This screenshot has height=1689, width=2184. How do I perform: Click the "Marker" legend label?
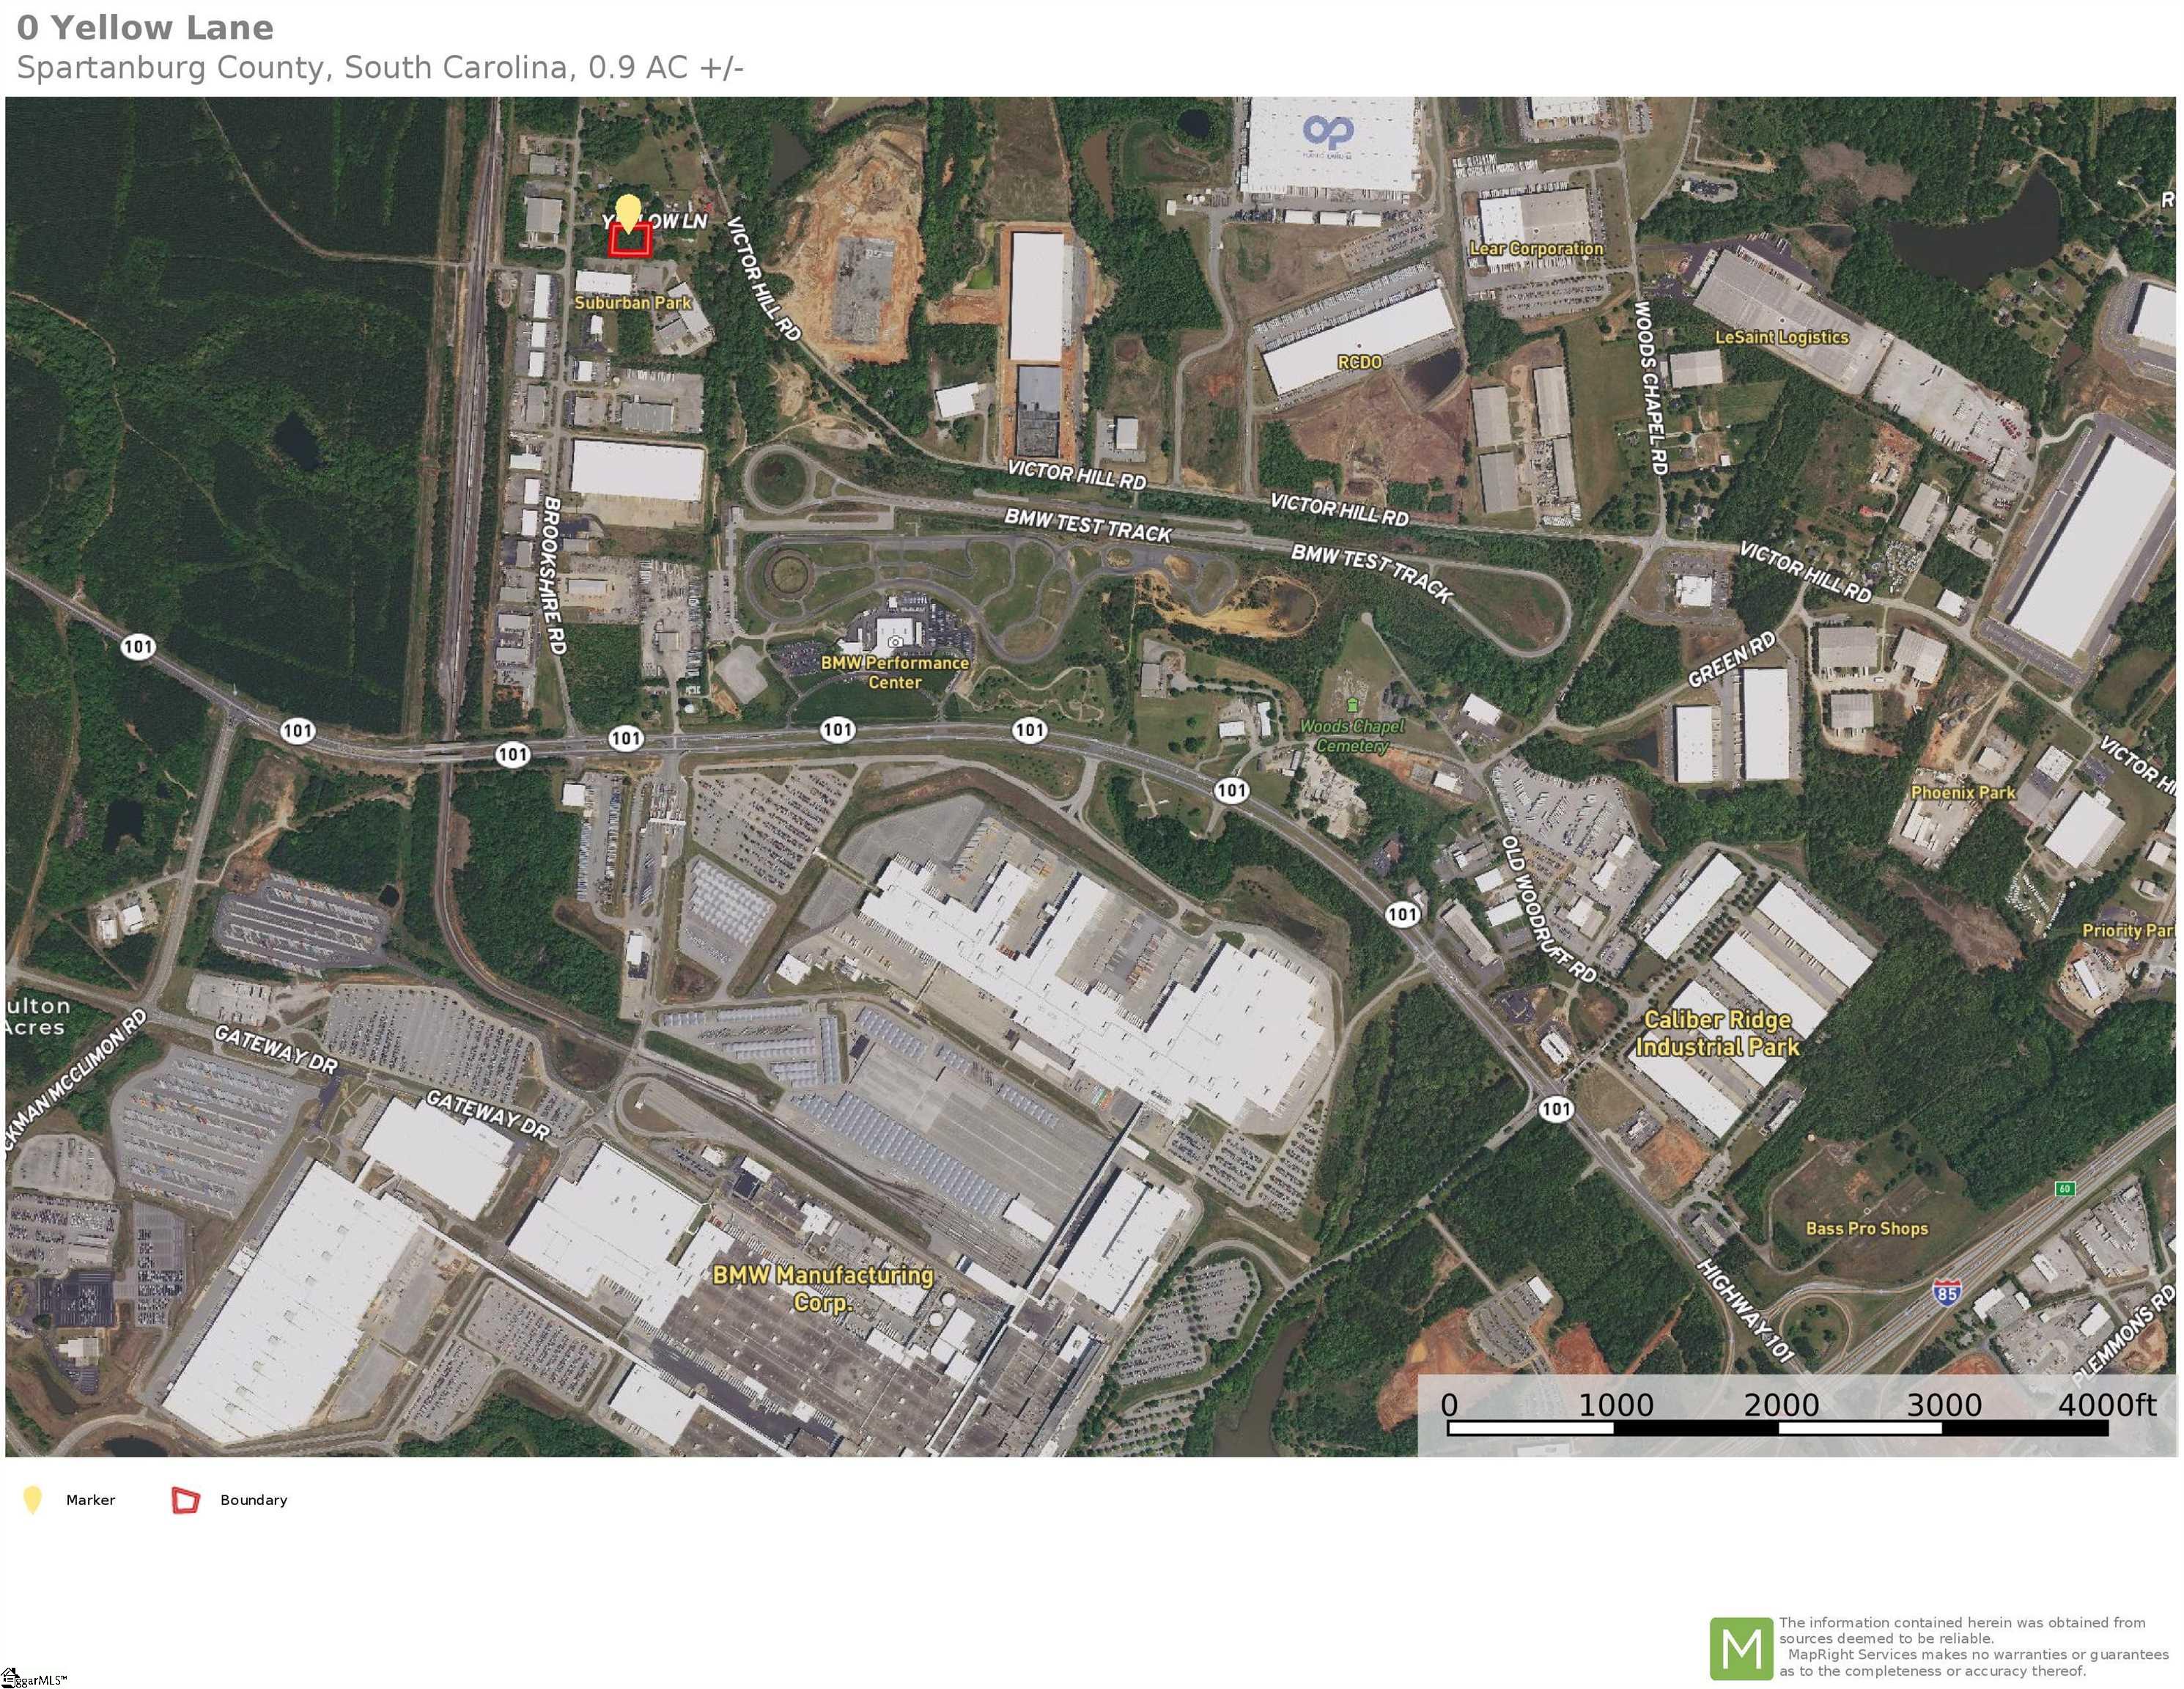point(90,1500)
